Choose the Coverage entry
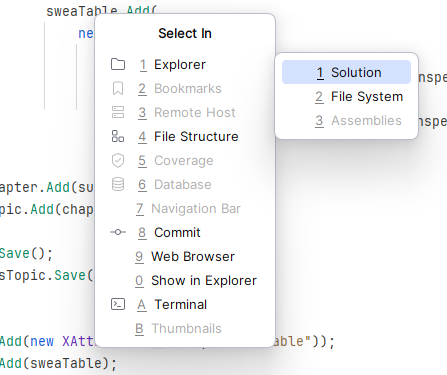 click(185, 160)
